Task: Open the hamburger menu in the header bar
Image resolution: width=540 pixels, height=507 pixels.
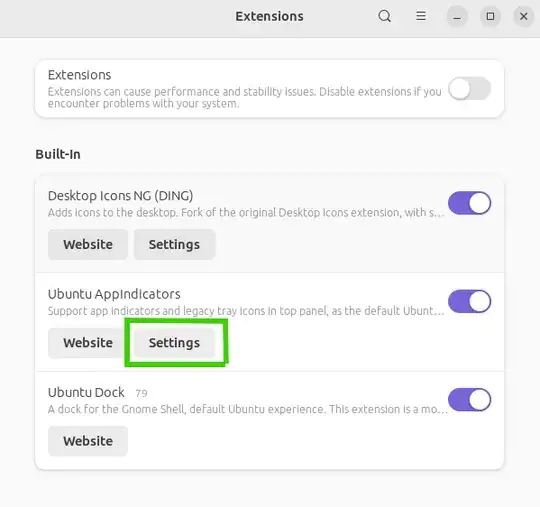Action: (420, 16)
